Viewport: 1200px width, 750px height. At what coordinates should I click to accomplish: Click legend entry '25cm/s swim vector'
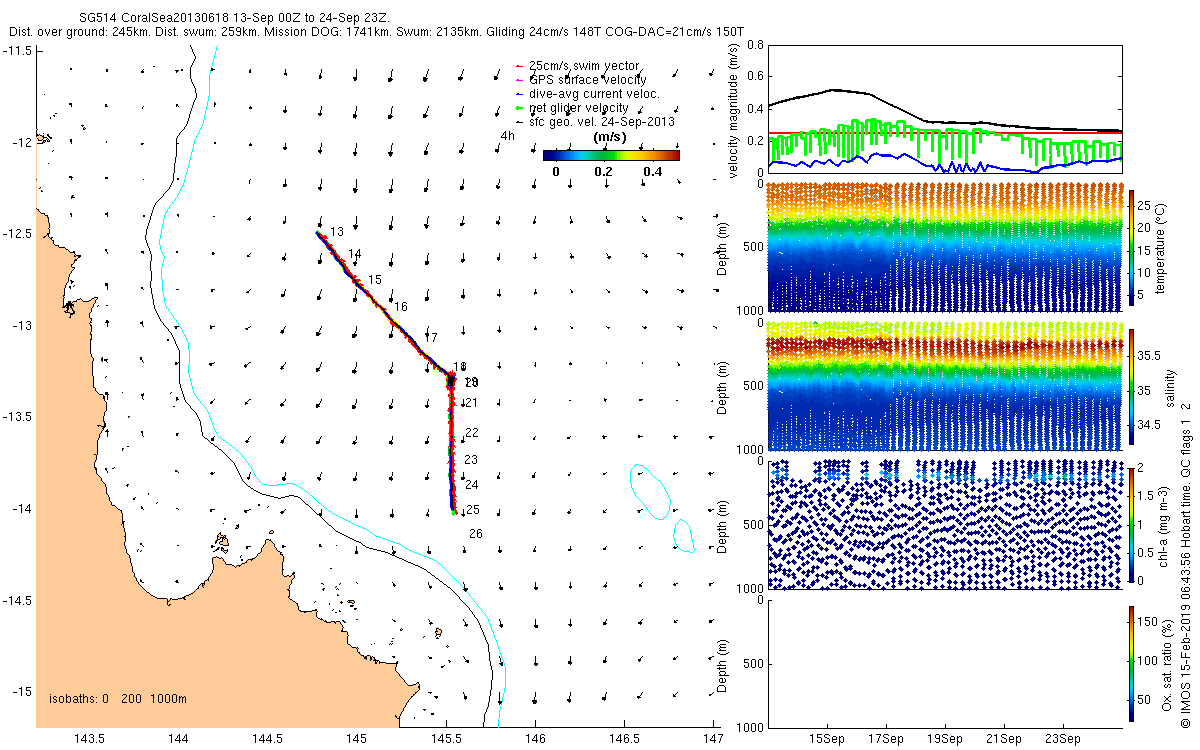(x=584, y=66)
